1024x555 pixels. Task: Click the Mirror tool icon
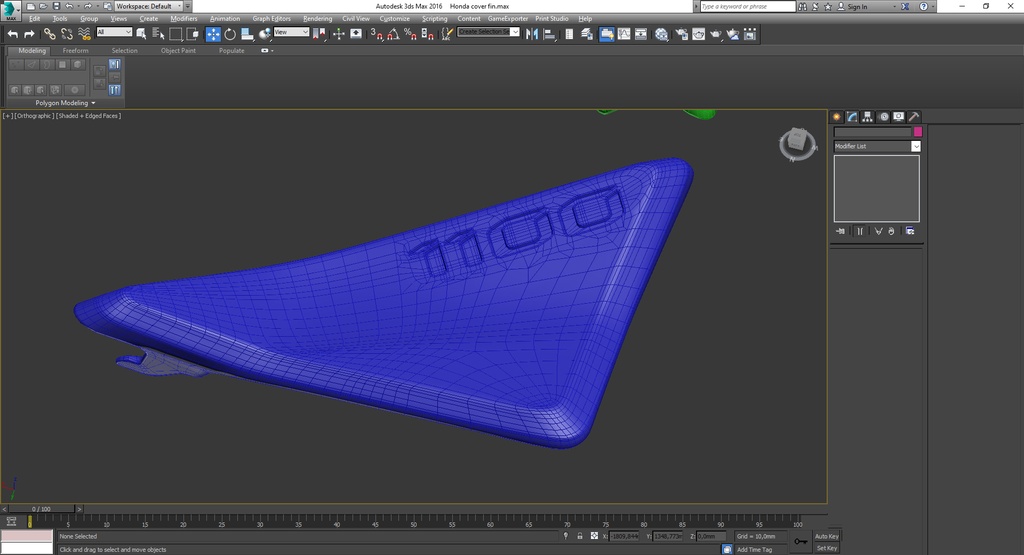[x=532, y=34]
